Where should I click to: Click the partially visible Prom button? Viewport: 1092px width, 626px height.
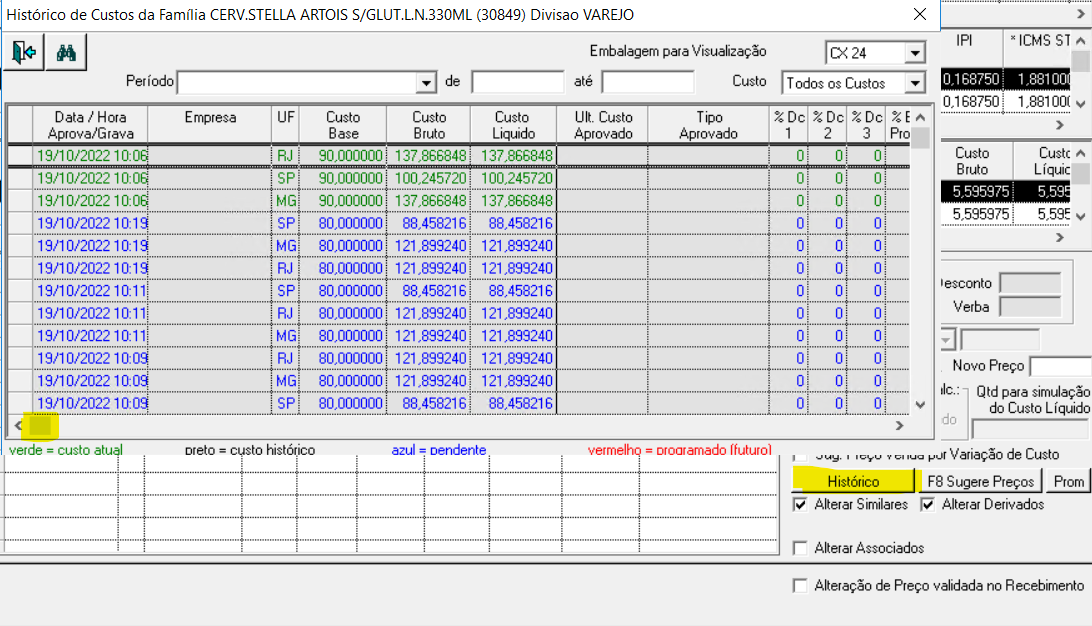point(1069,481)
